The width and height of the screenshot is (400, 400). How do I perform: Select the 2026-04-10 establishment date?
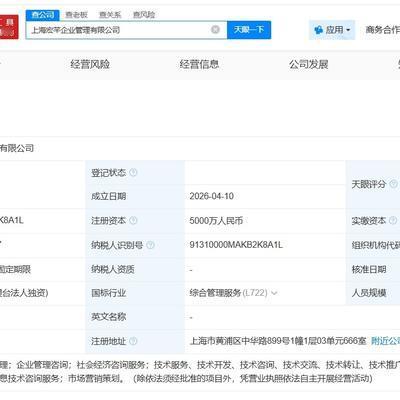point(211,196)
